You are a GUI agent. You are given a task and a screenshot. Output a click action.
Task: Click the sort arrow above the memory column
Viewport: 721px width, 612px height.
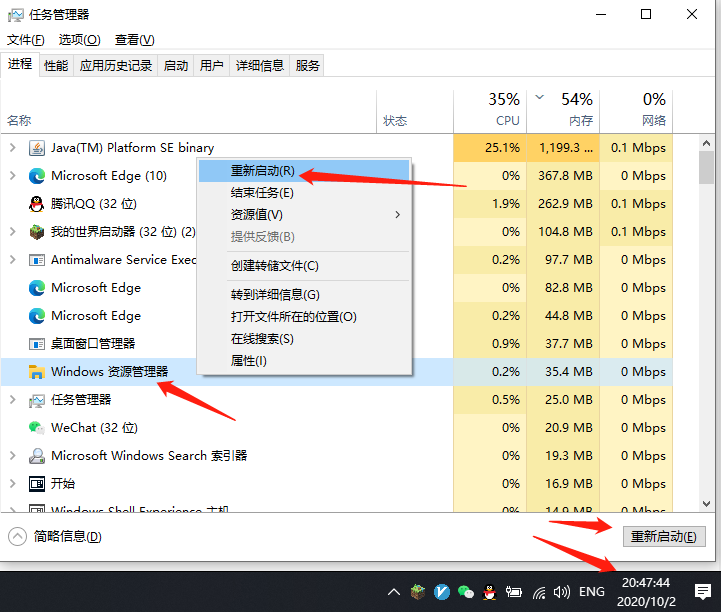click(x=540, y=97)
